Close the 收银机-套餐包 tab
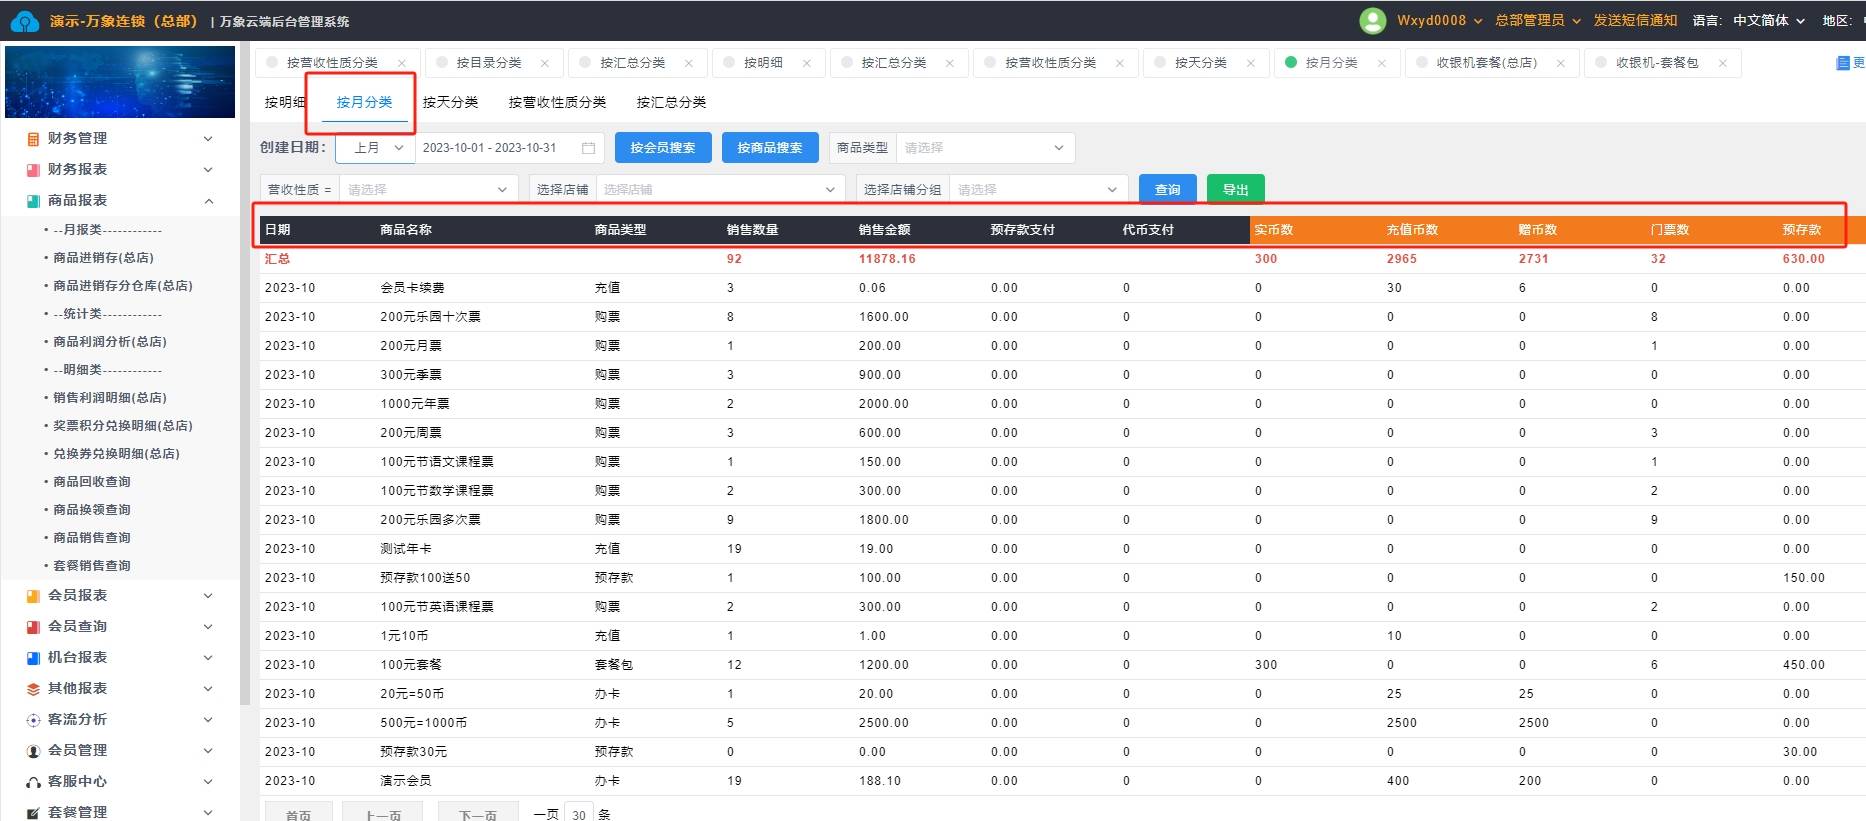Screen dimensions: 1866x821 click(x=1722, y=63)
